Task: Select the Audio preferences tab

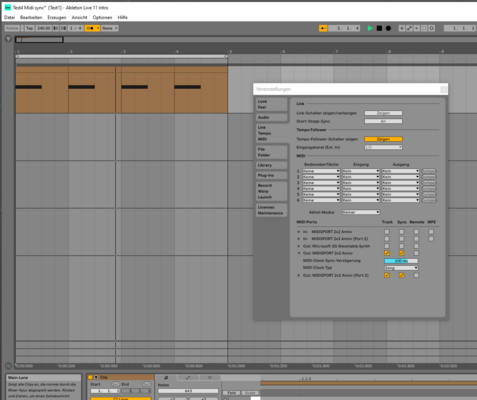Action: tap(271, 117)
